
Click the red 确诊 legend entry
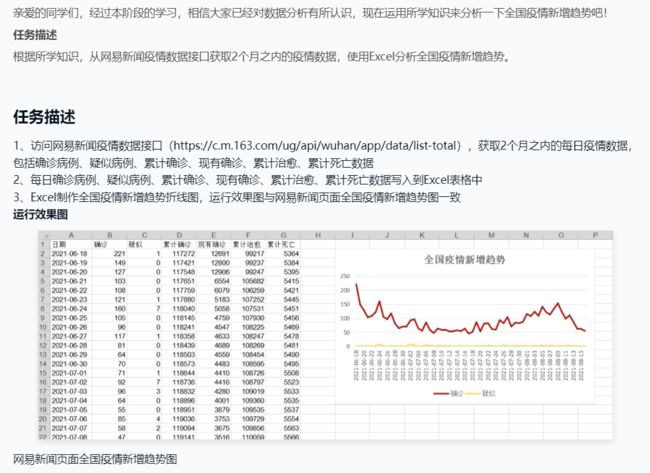(449, 393)
